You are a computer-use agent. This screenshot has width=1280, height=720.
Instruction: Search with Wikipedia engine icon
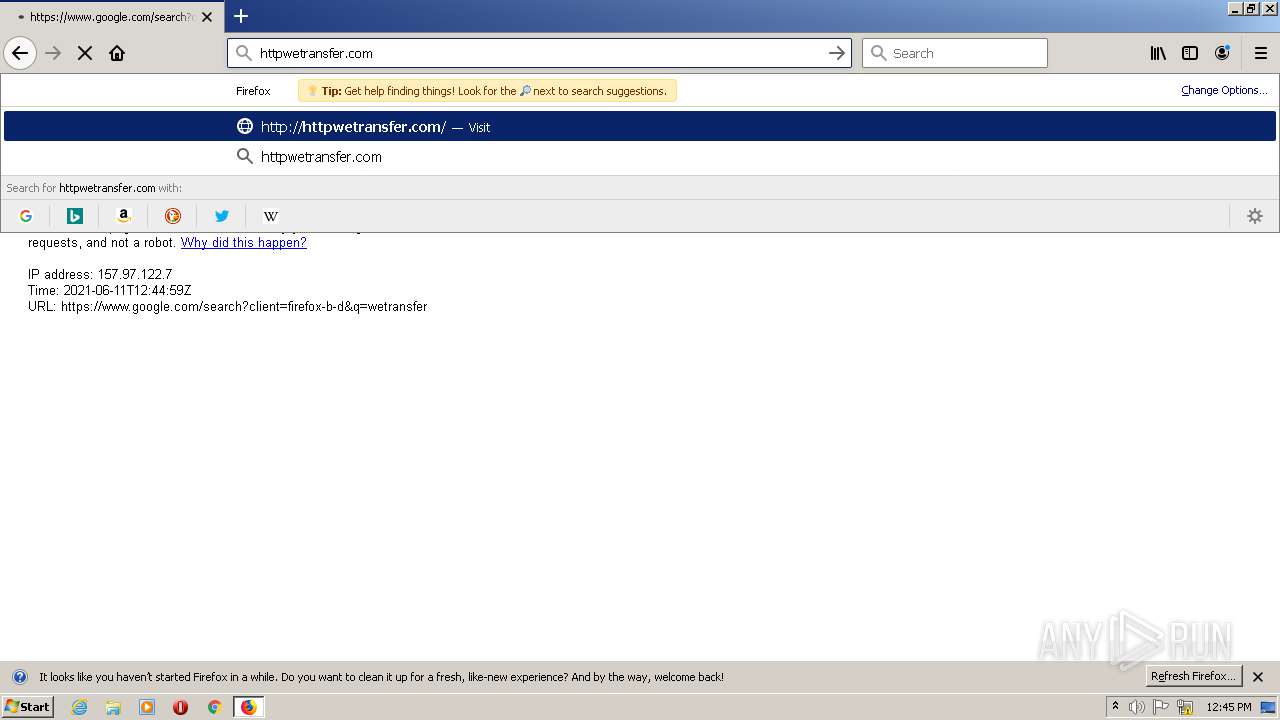[271, 216]
